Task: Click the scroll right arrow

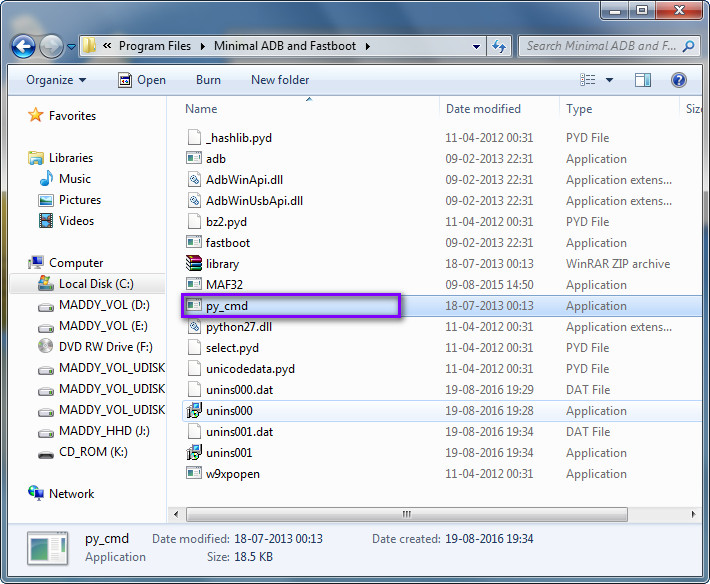Action: tap(693, 514)
